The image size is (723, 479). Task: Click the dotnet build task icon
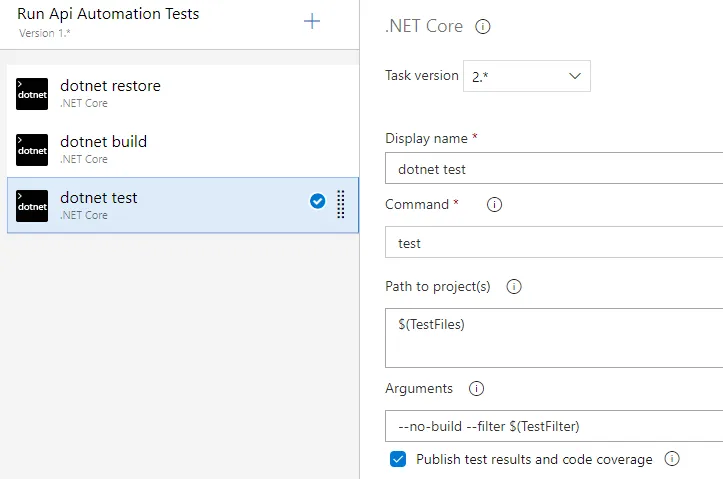coord(32,150)
